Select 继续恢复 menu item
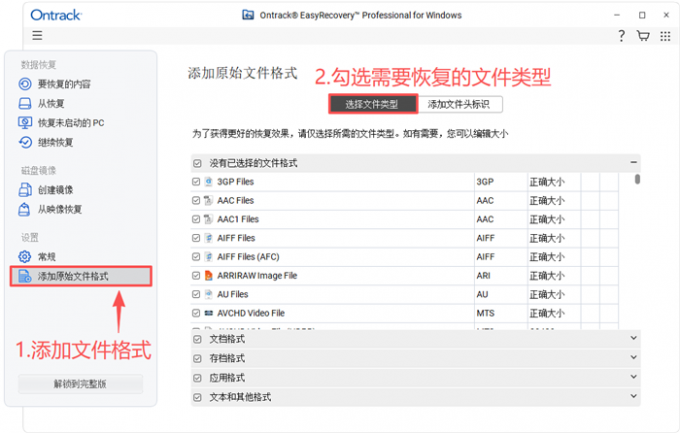The height and width of the screenshot is (433, 680). [x=55, y=142]
